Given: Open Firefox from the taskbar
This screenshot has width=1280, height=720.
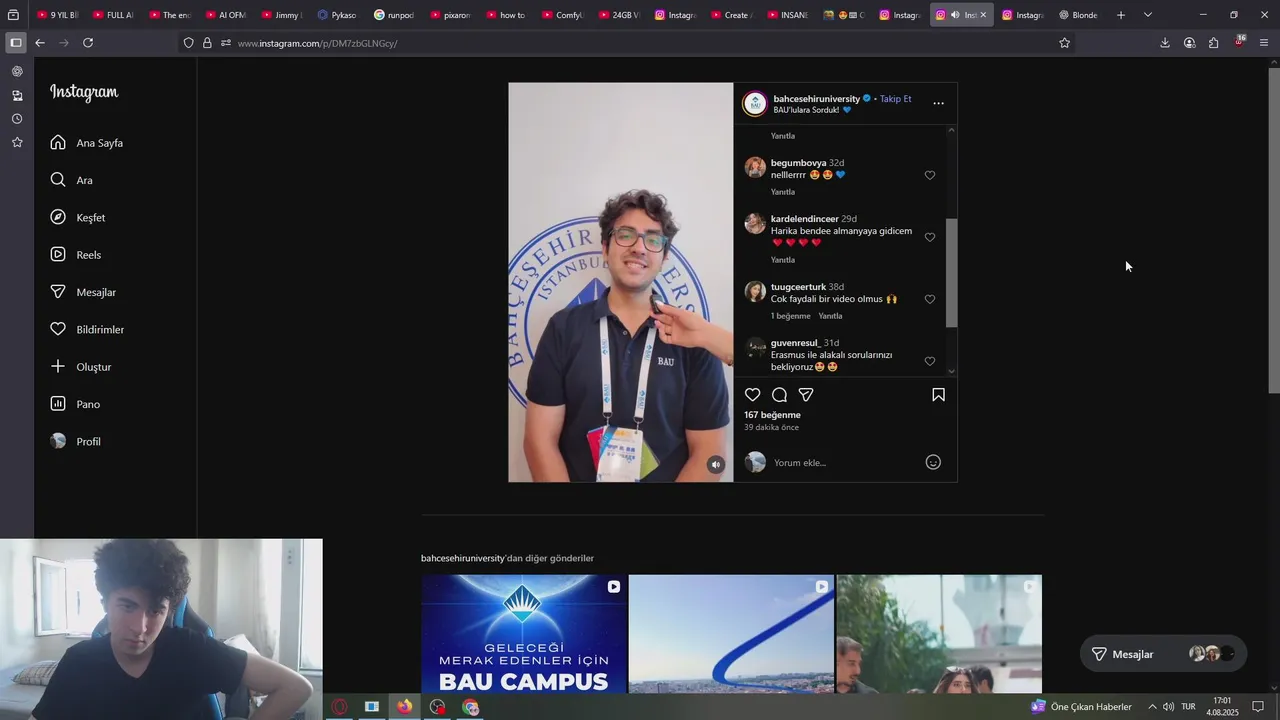Looking at the screenshot, I should (404, 707).
